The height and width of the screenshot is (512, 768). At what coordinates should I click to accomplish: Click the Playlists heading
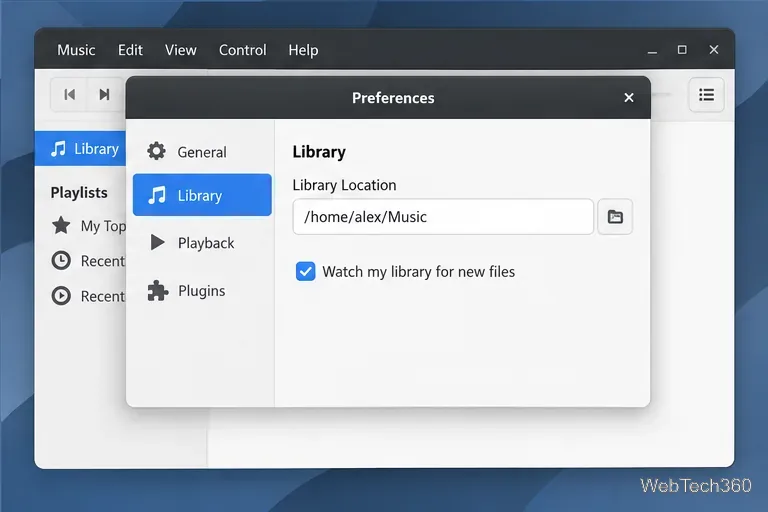click(79, 193)
